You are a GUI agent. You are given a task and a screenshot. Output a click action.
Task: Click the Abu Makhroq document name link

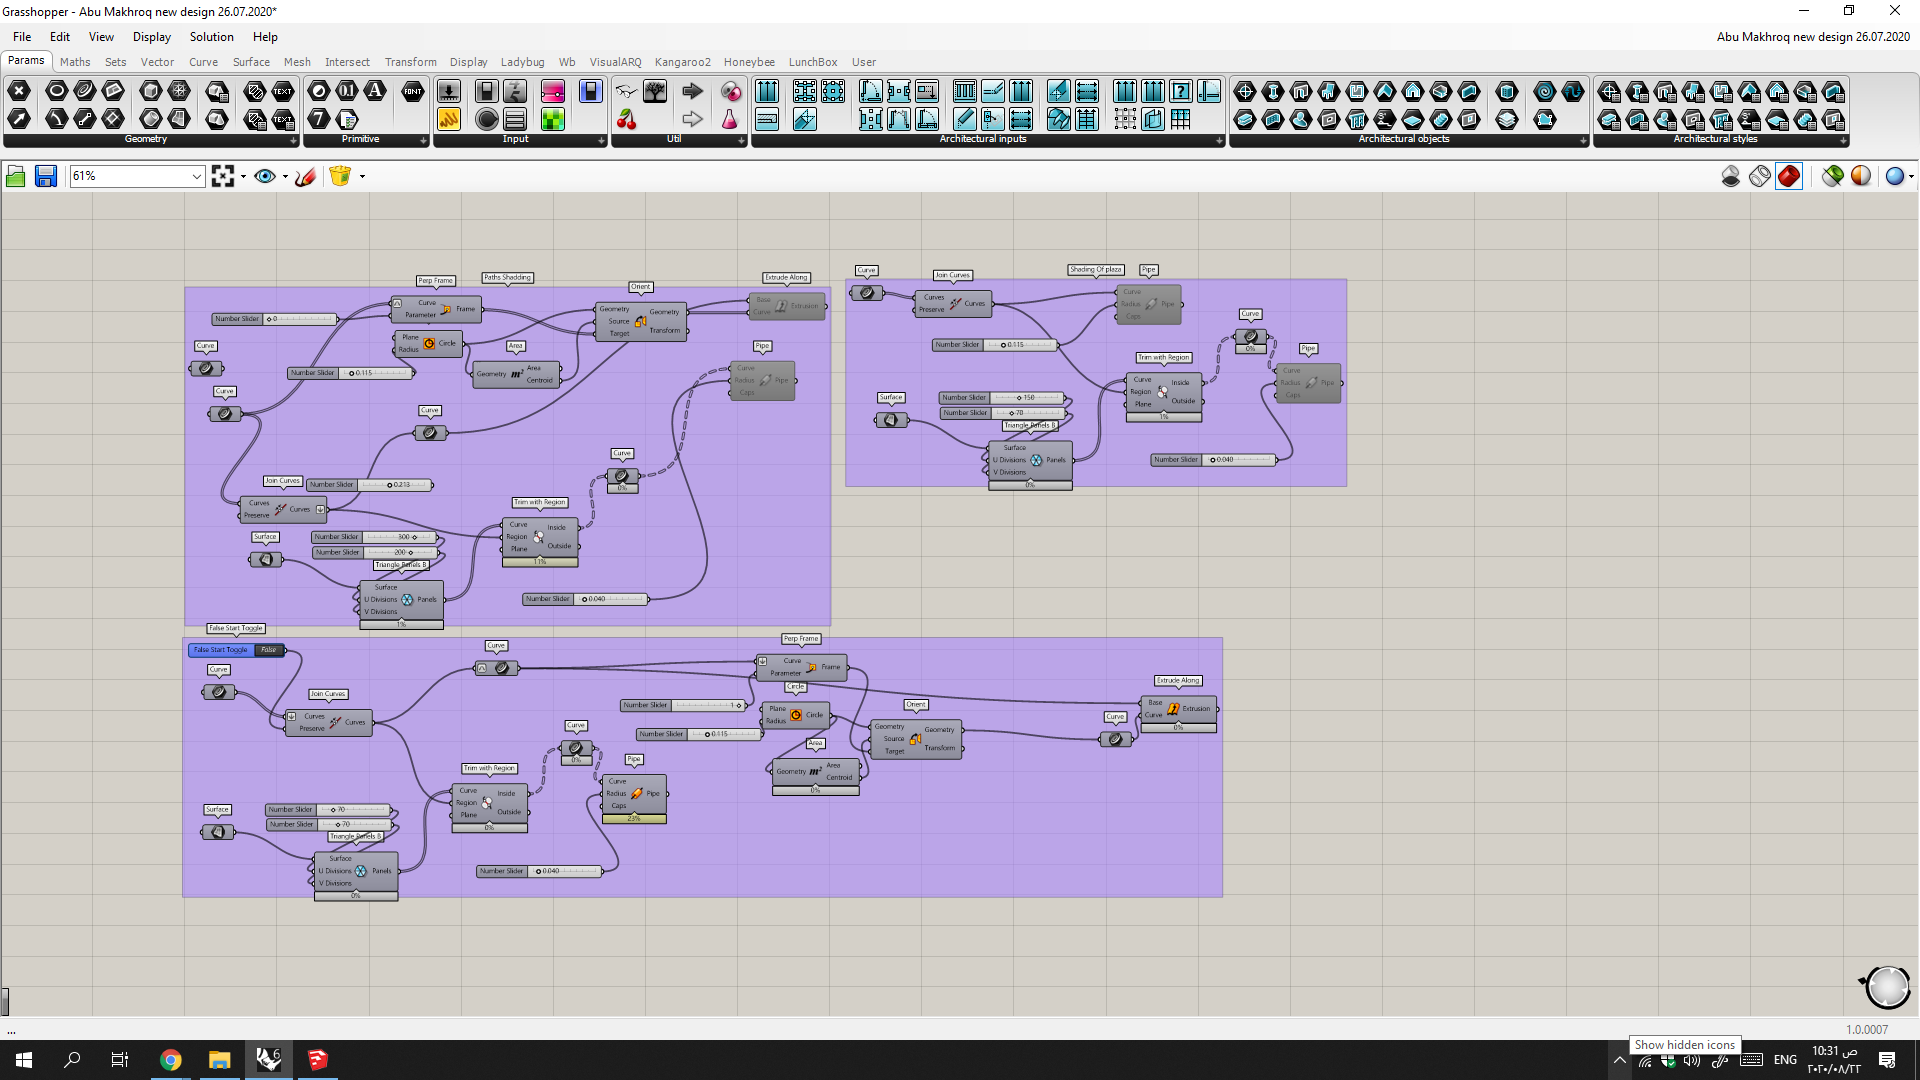click(x=1812, y=37)
